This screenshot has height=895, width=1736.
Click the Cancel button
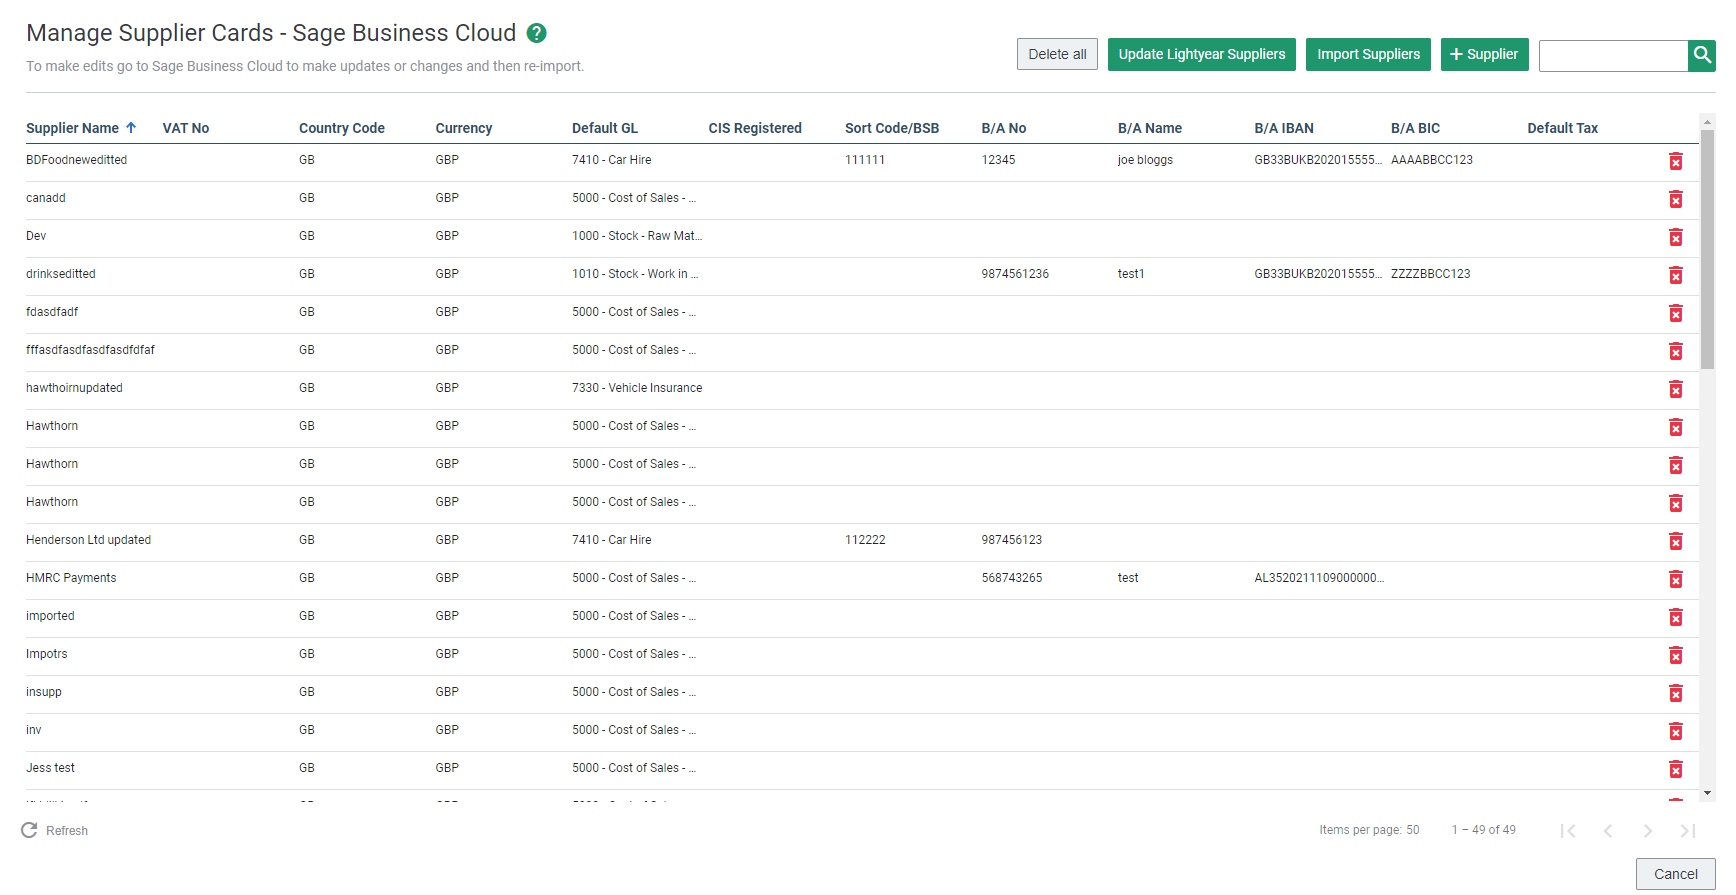coord(1675,874)
